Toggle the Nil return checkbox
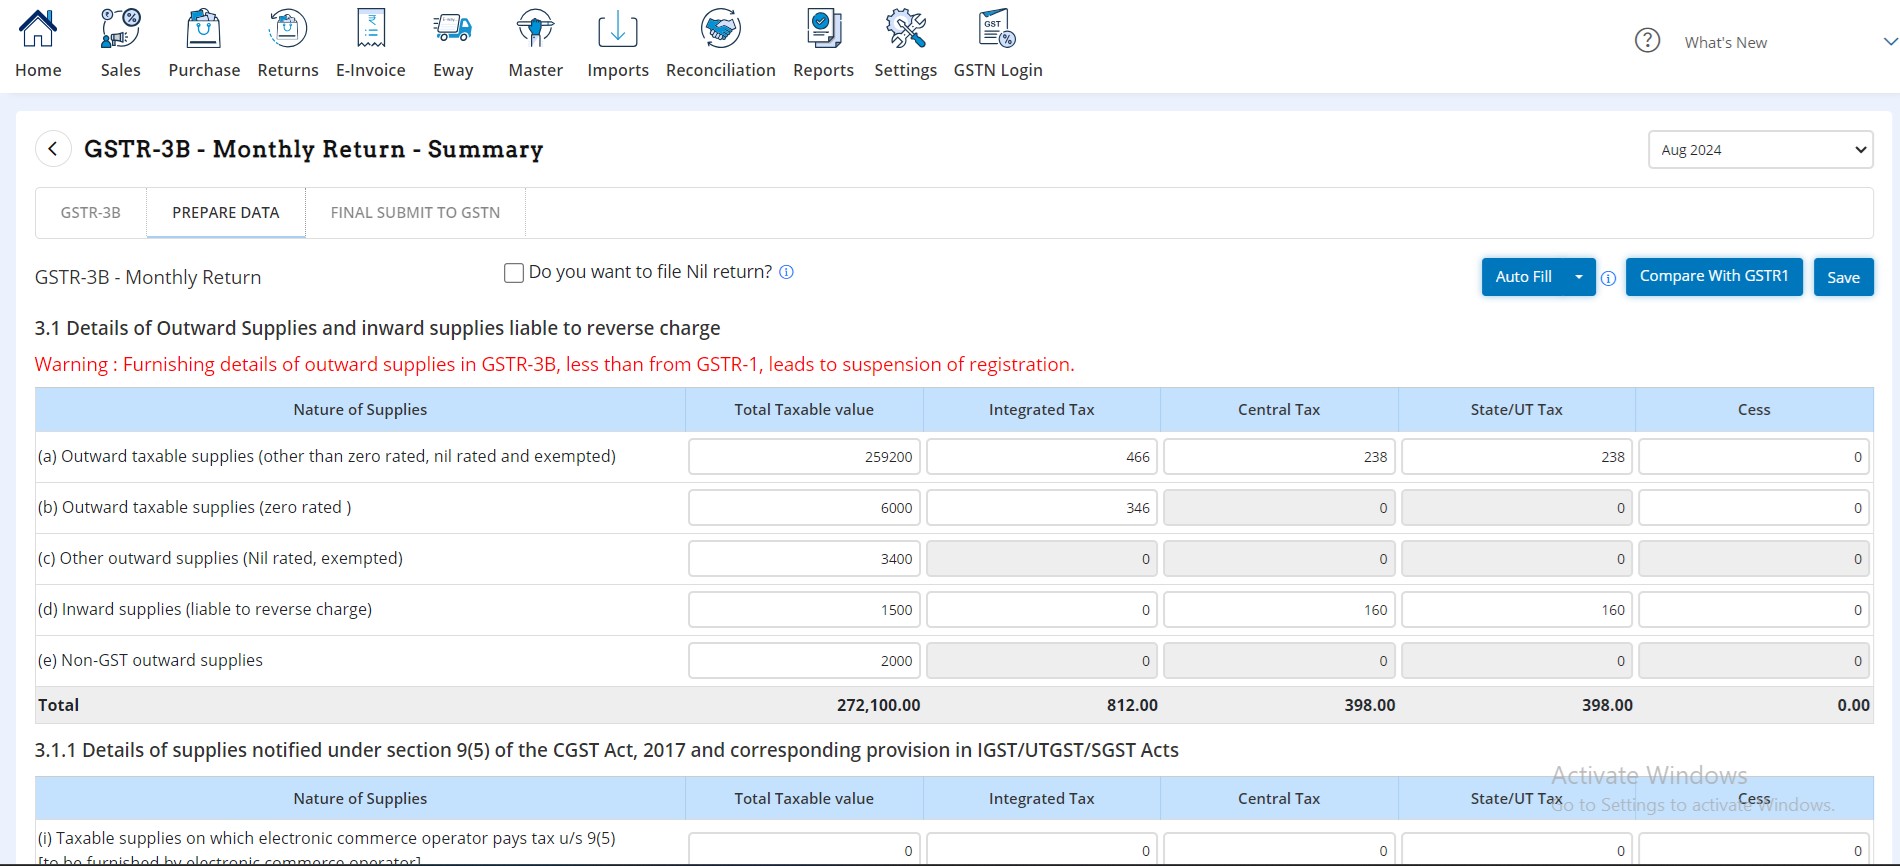The width and height of the screenshot is (1900, 866). (x=514, y=273)
